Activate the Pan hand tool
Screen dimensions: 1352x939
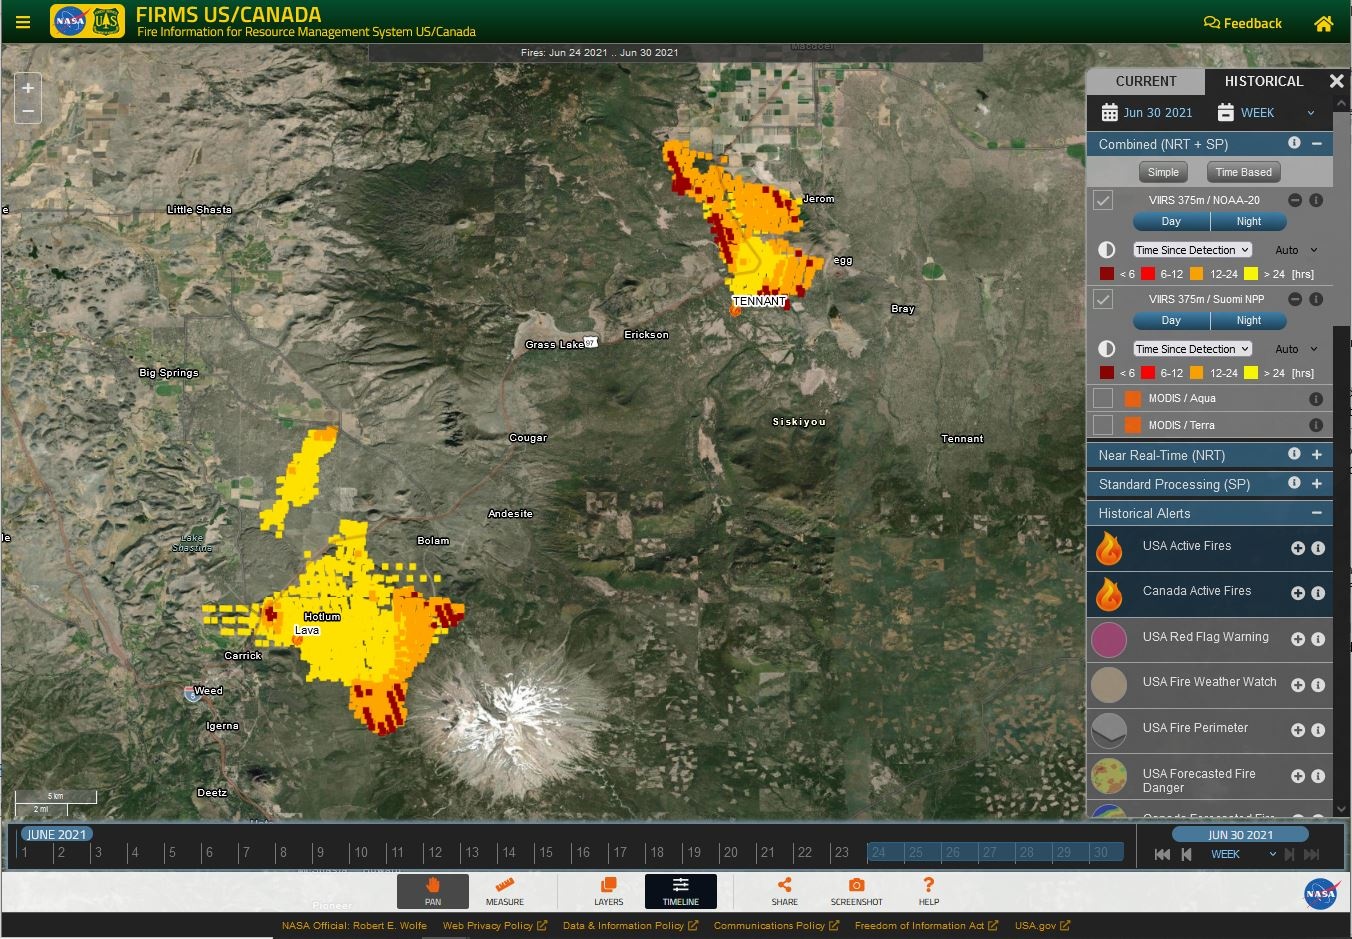(x=433, y=891)
